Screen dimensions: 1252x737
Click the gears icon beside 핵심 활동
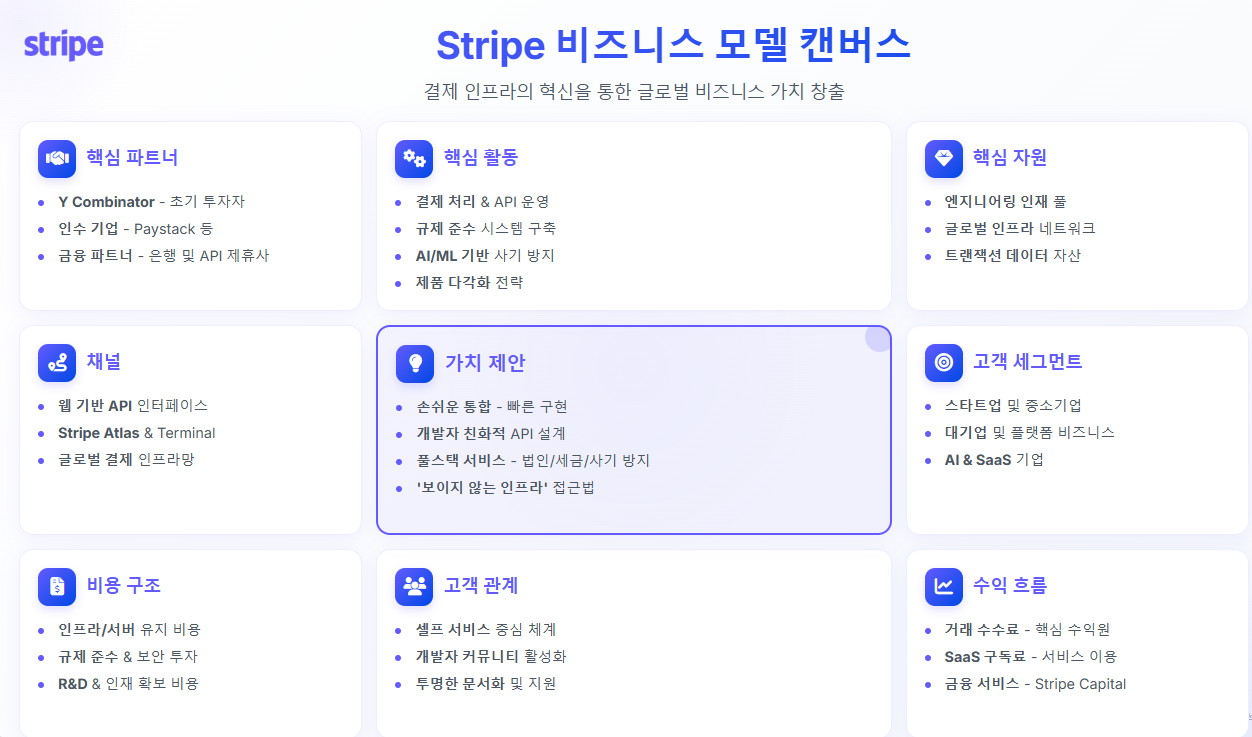click(x=414, y=158)
